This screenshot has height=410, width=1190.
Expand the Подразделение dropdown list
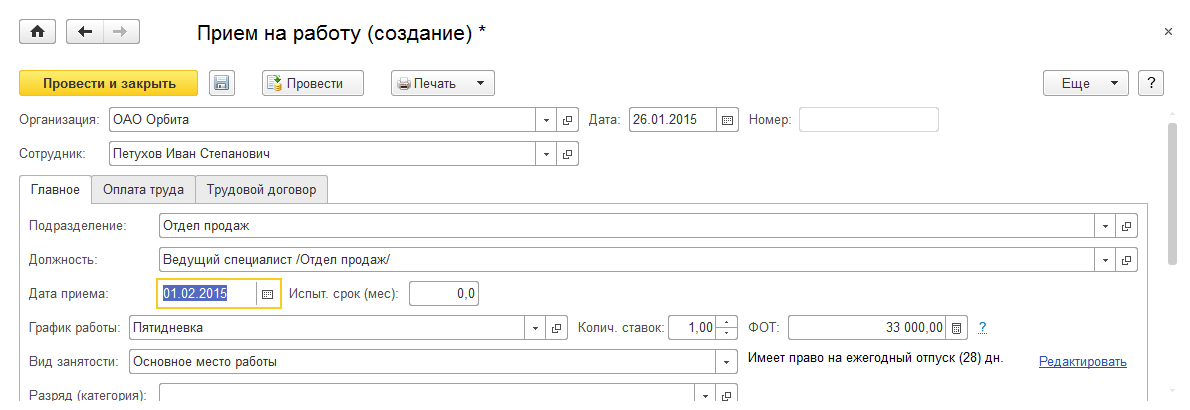coord(1105,226)
